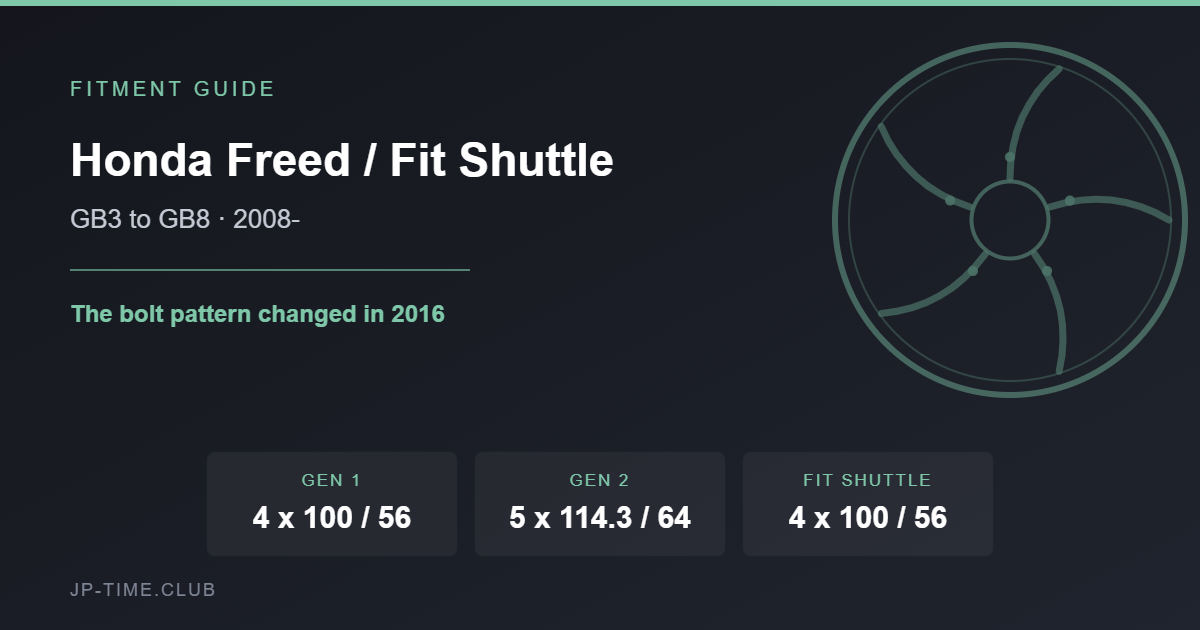This screenshot has height=630, width=1200.
Task: Open the JP-TIME.CLUB site link
Action: pyautogui.click(x=143, y=590)
